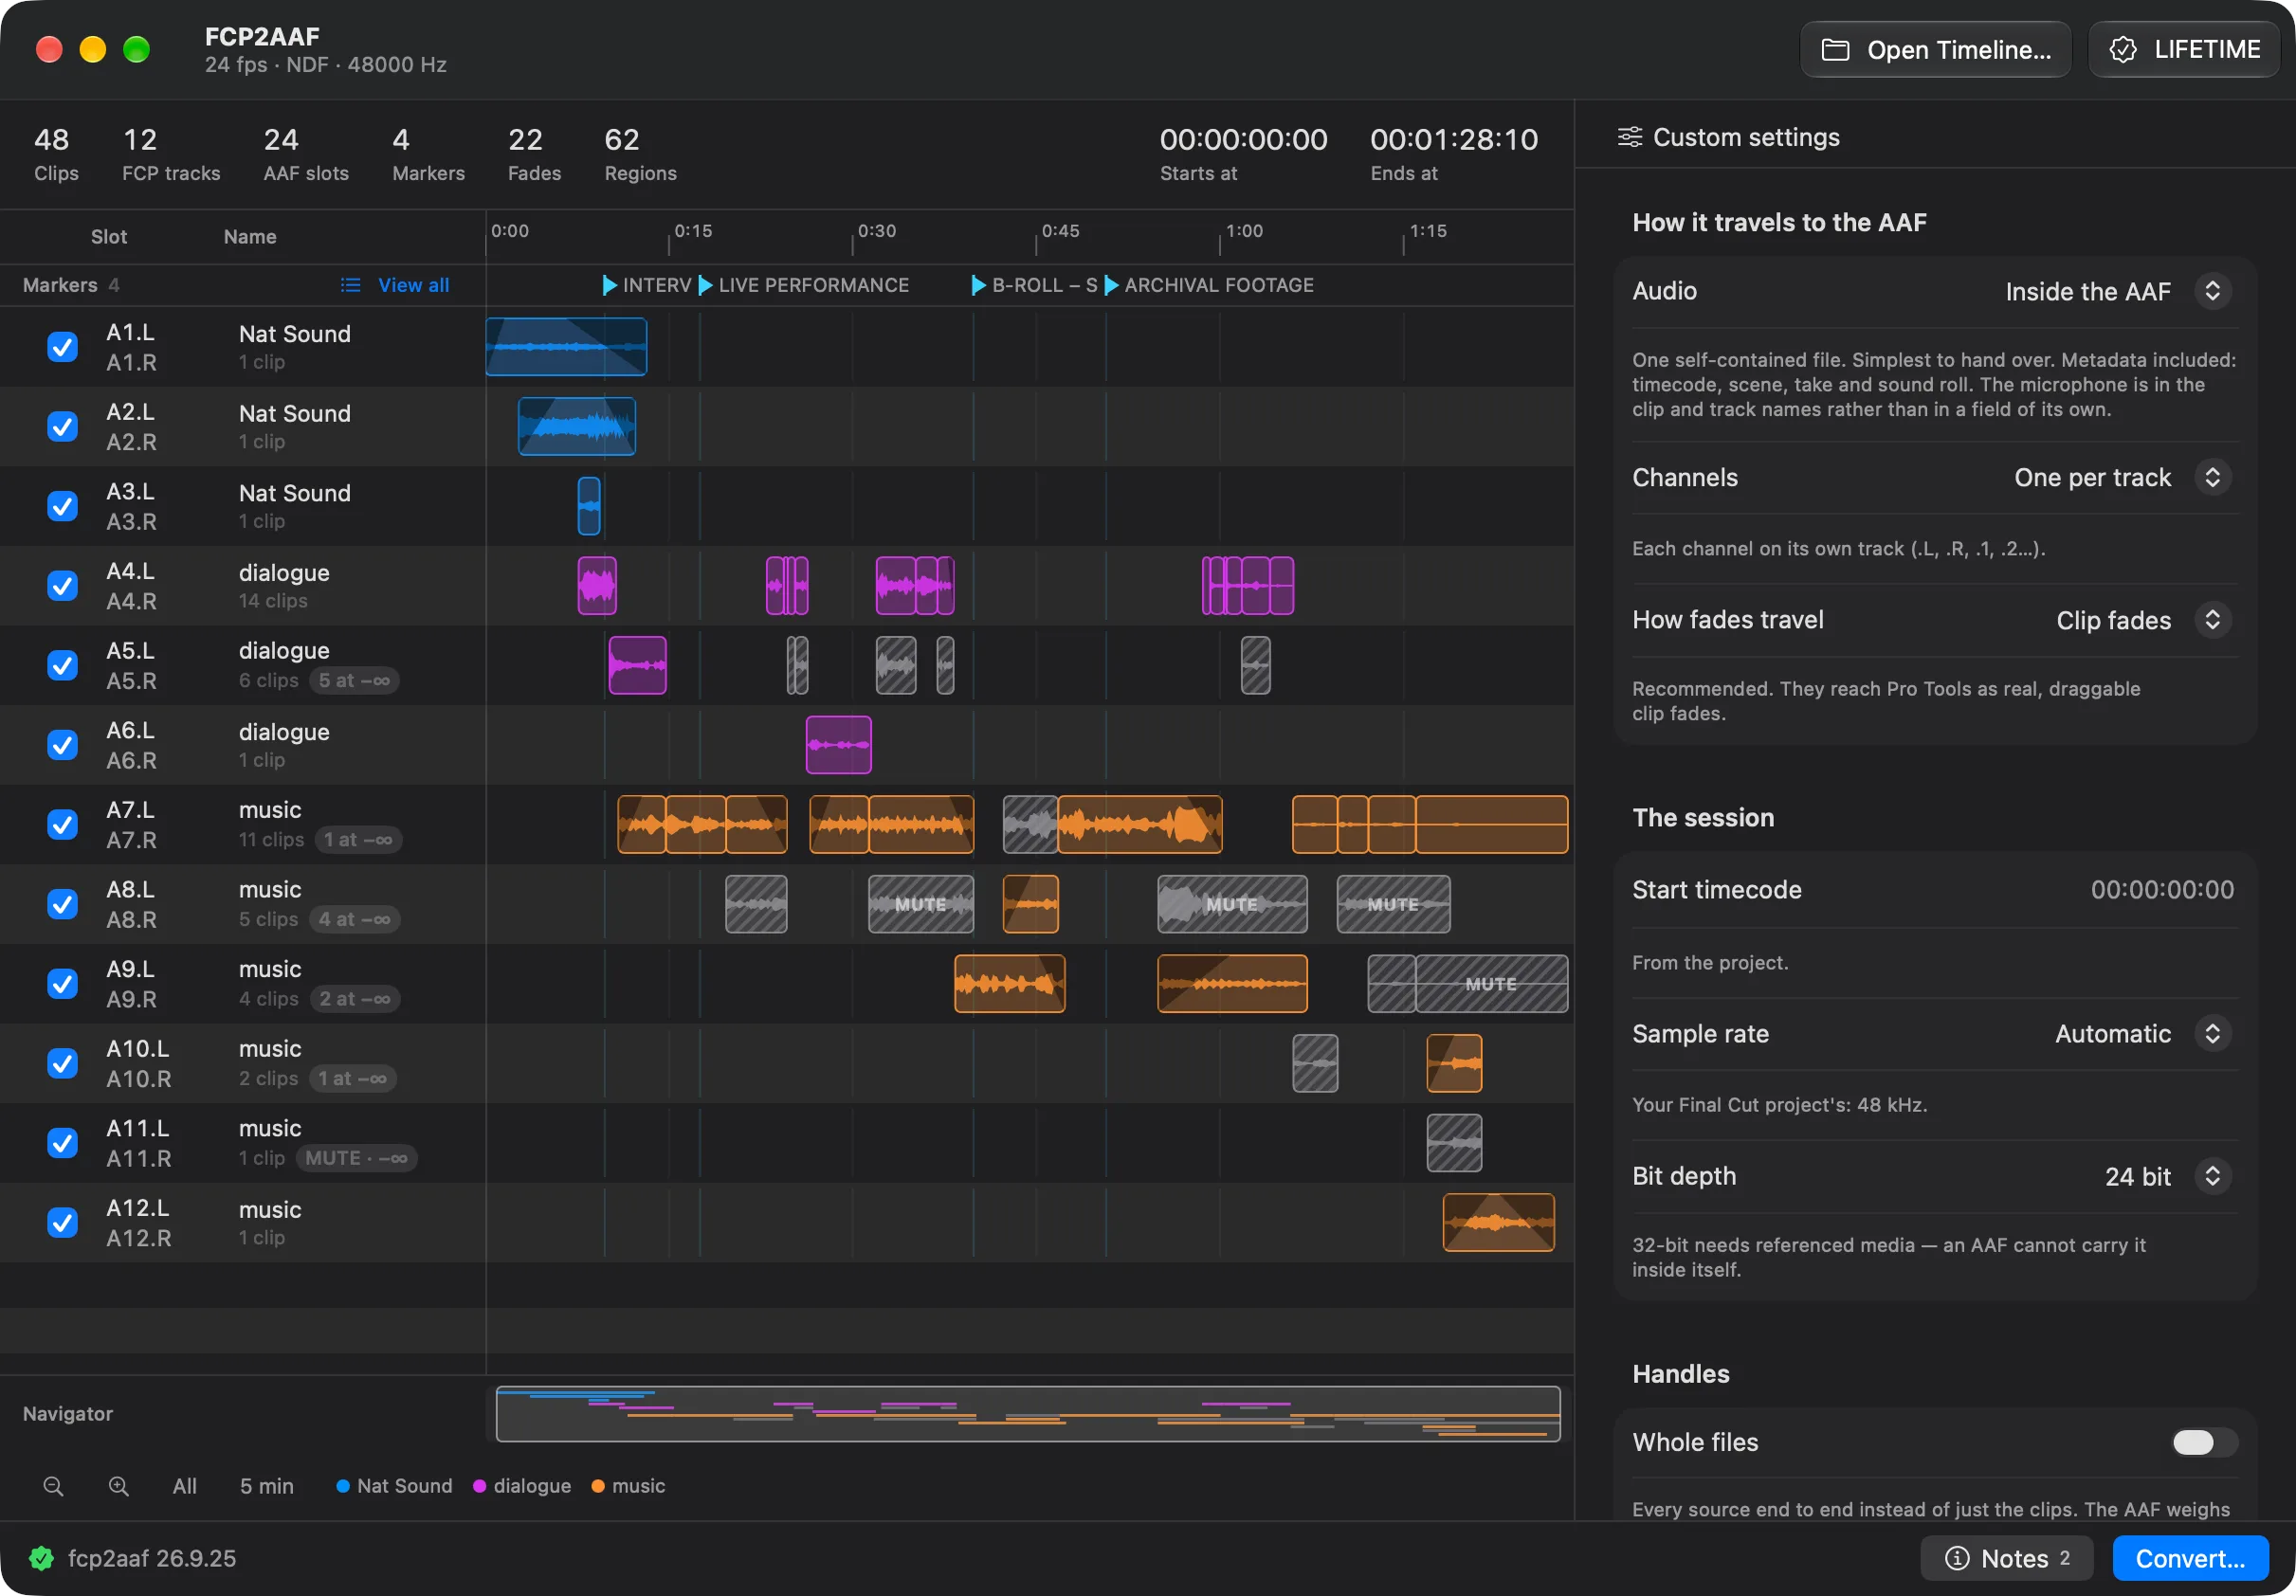Click the '48 Clips' statistic
The image size is (2296, 1596).
tap(56, 154)
